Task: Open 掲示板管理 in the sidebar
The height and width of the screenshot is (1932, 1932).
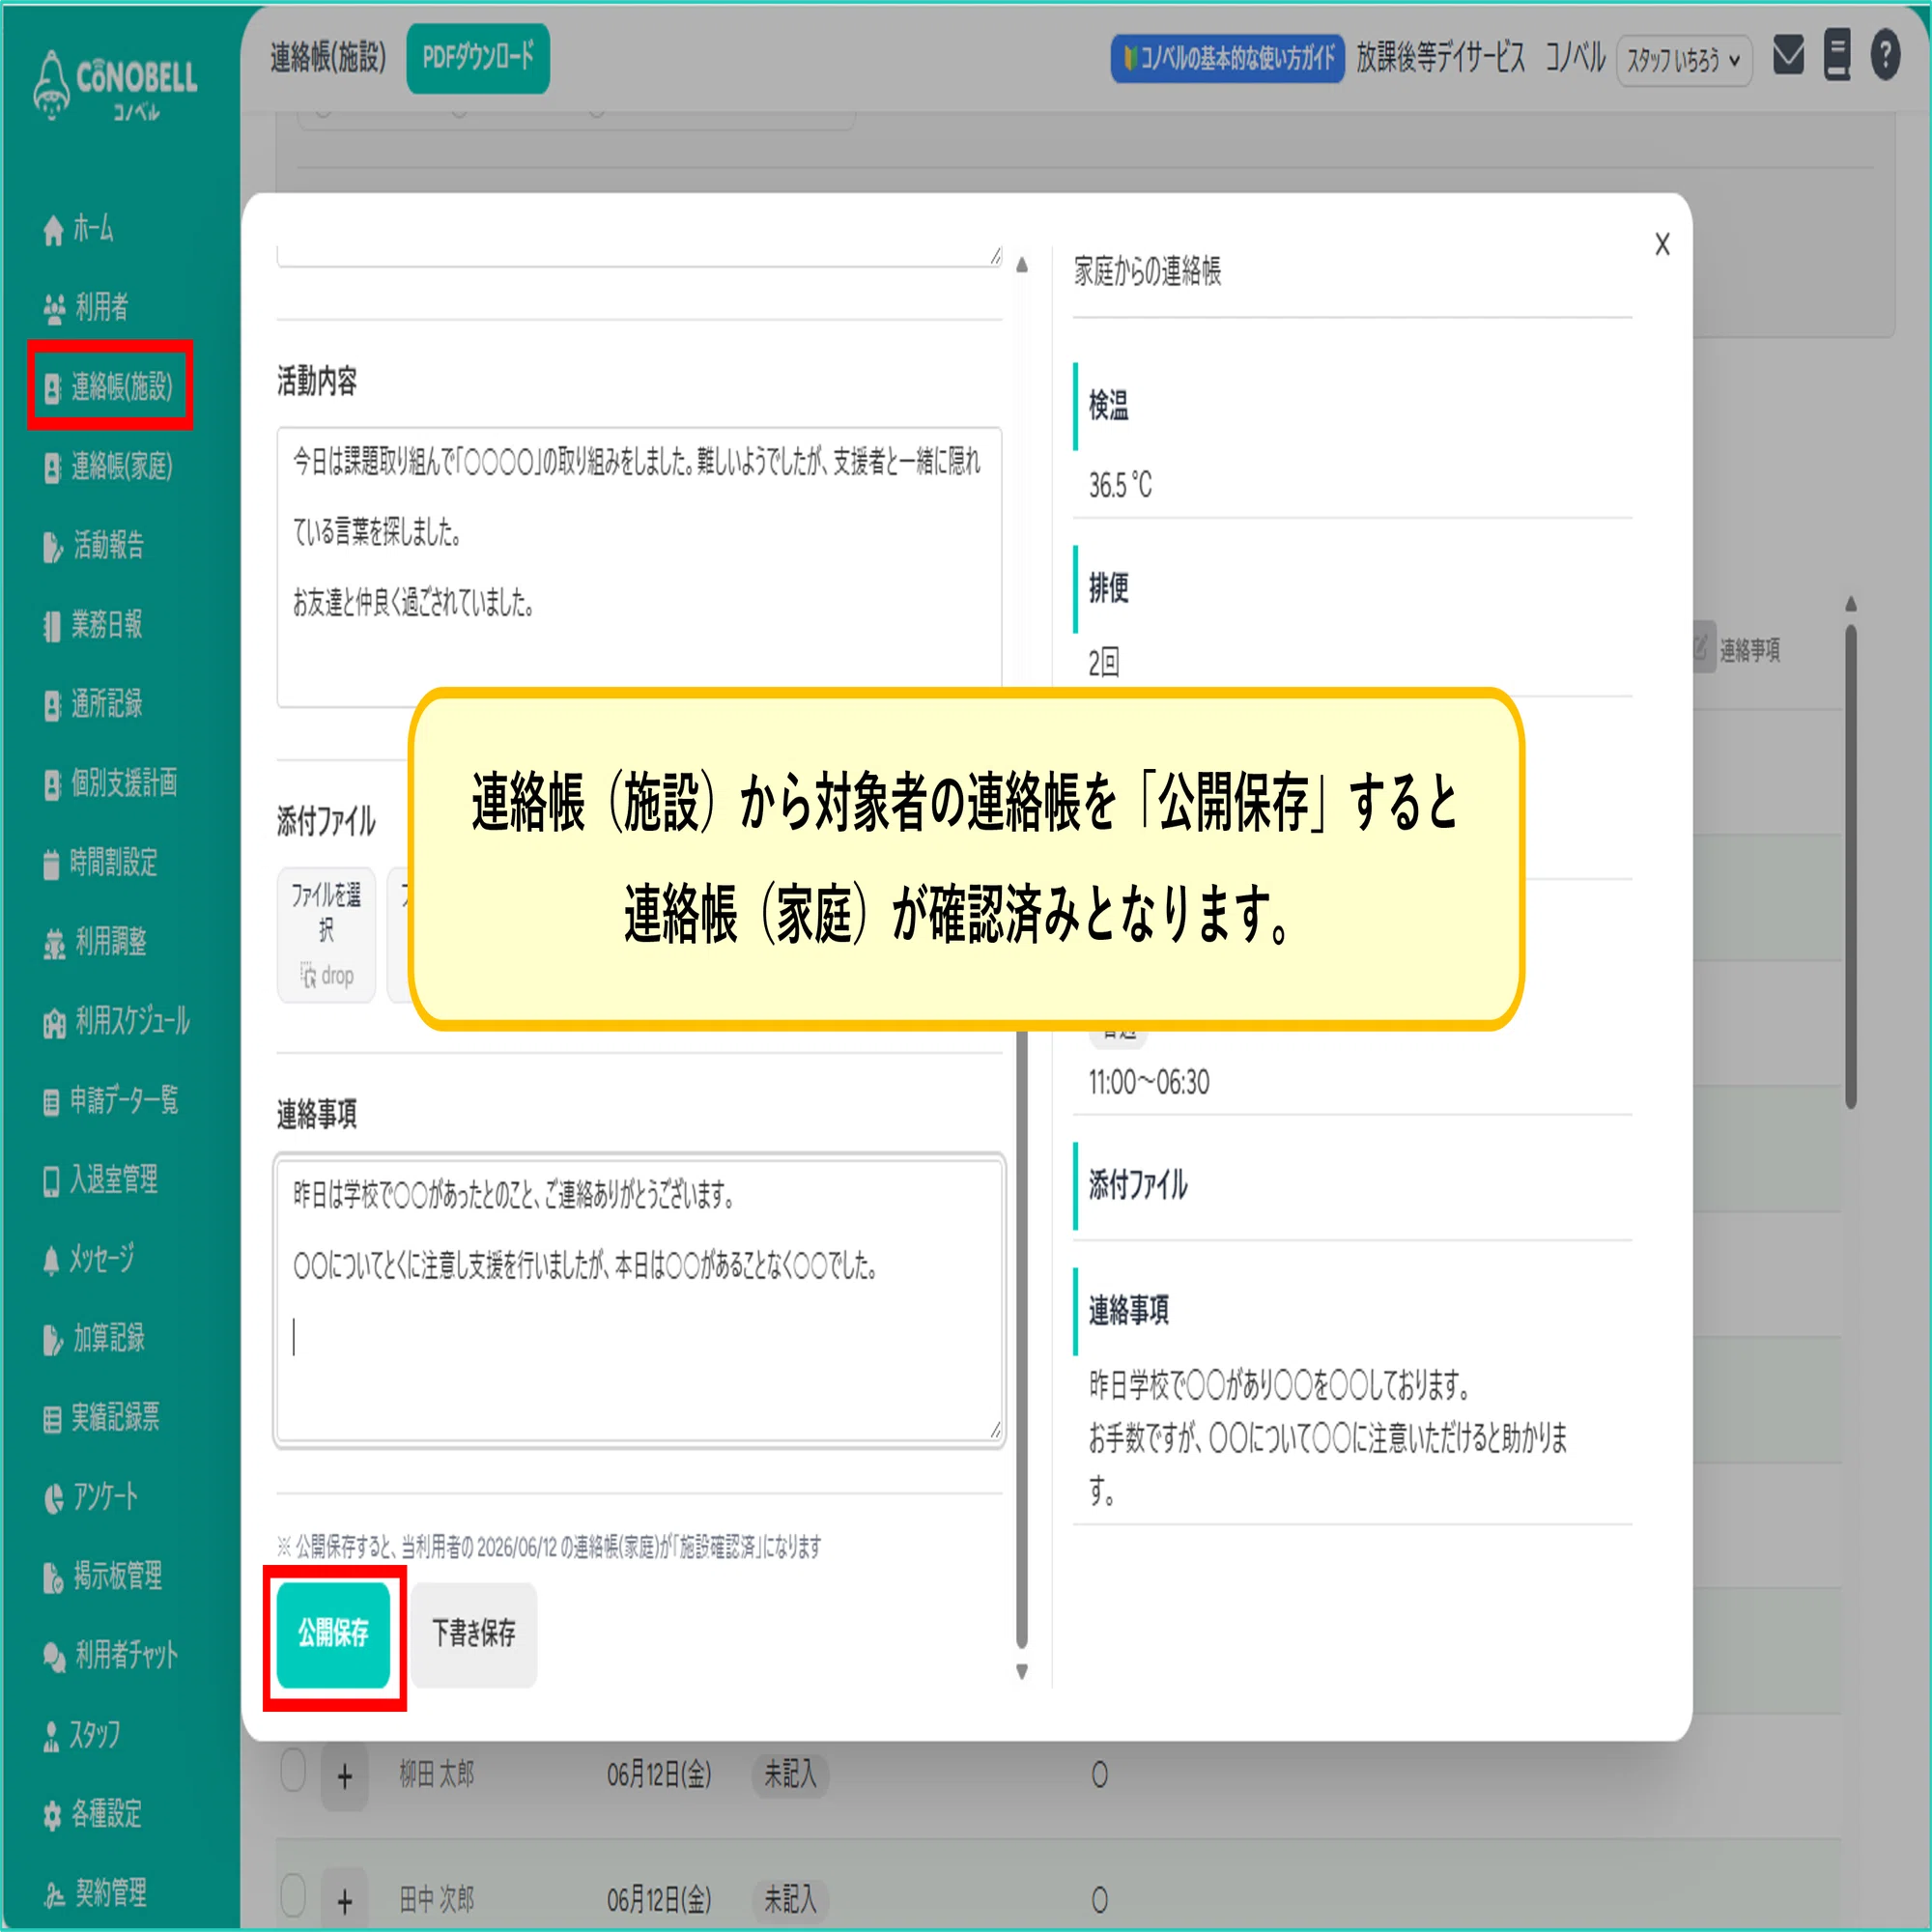Action: [102, 1576]
